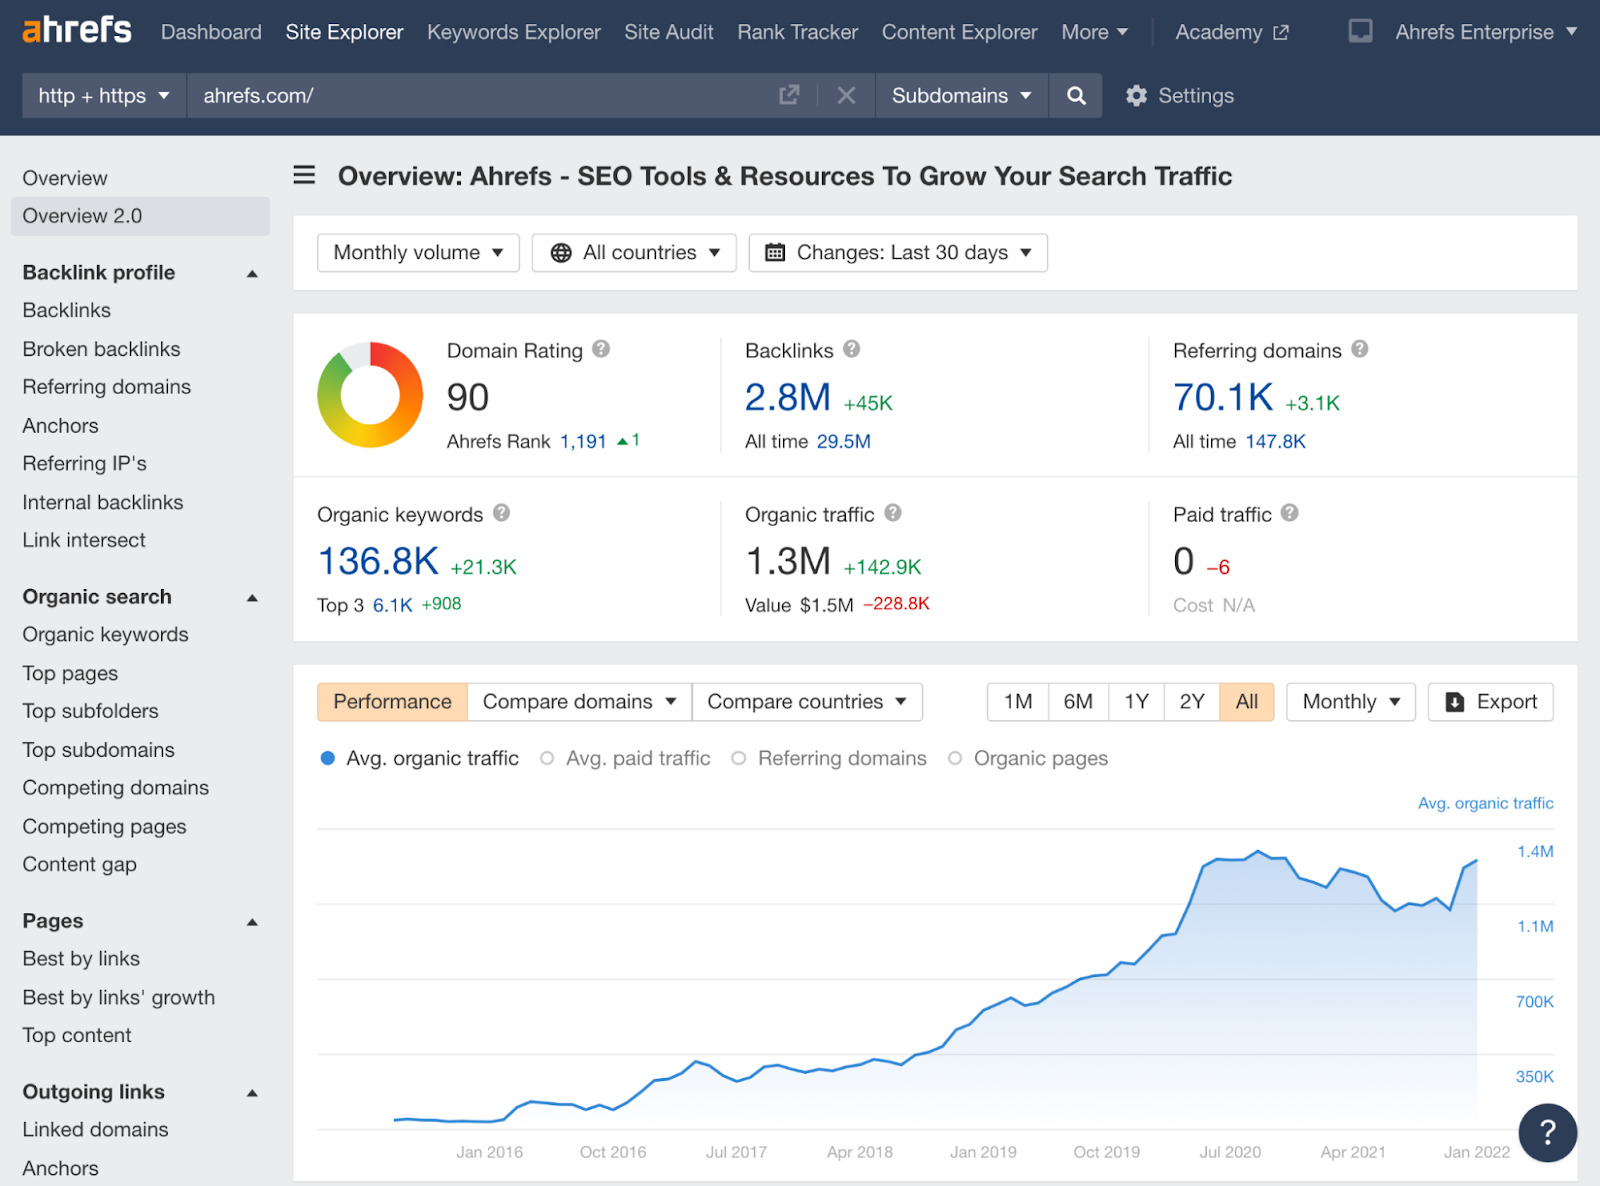The image size is (1600, 1186).
Task: Open the Subdomains mode dropdown
Action: tap(961, 96)
